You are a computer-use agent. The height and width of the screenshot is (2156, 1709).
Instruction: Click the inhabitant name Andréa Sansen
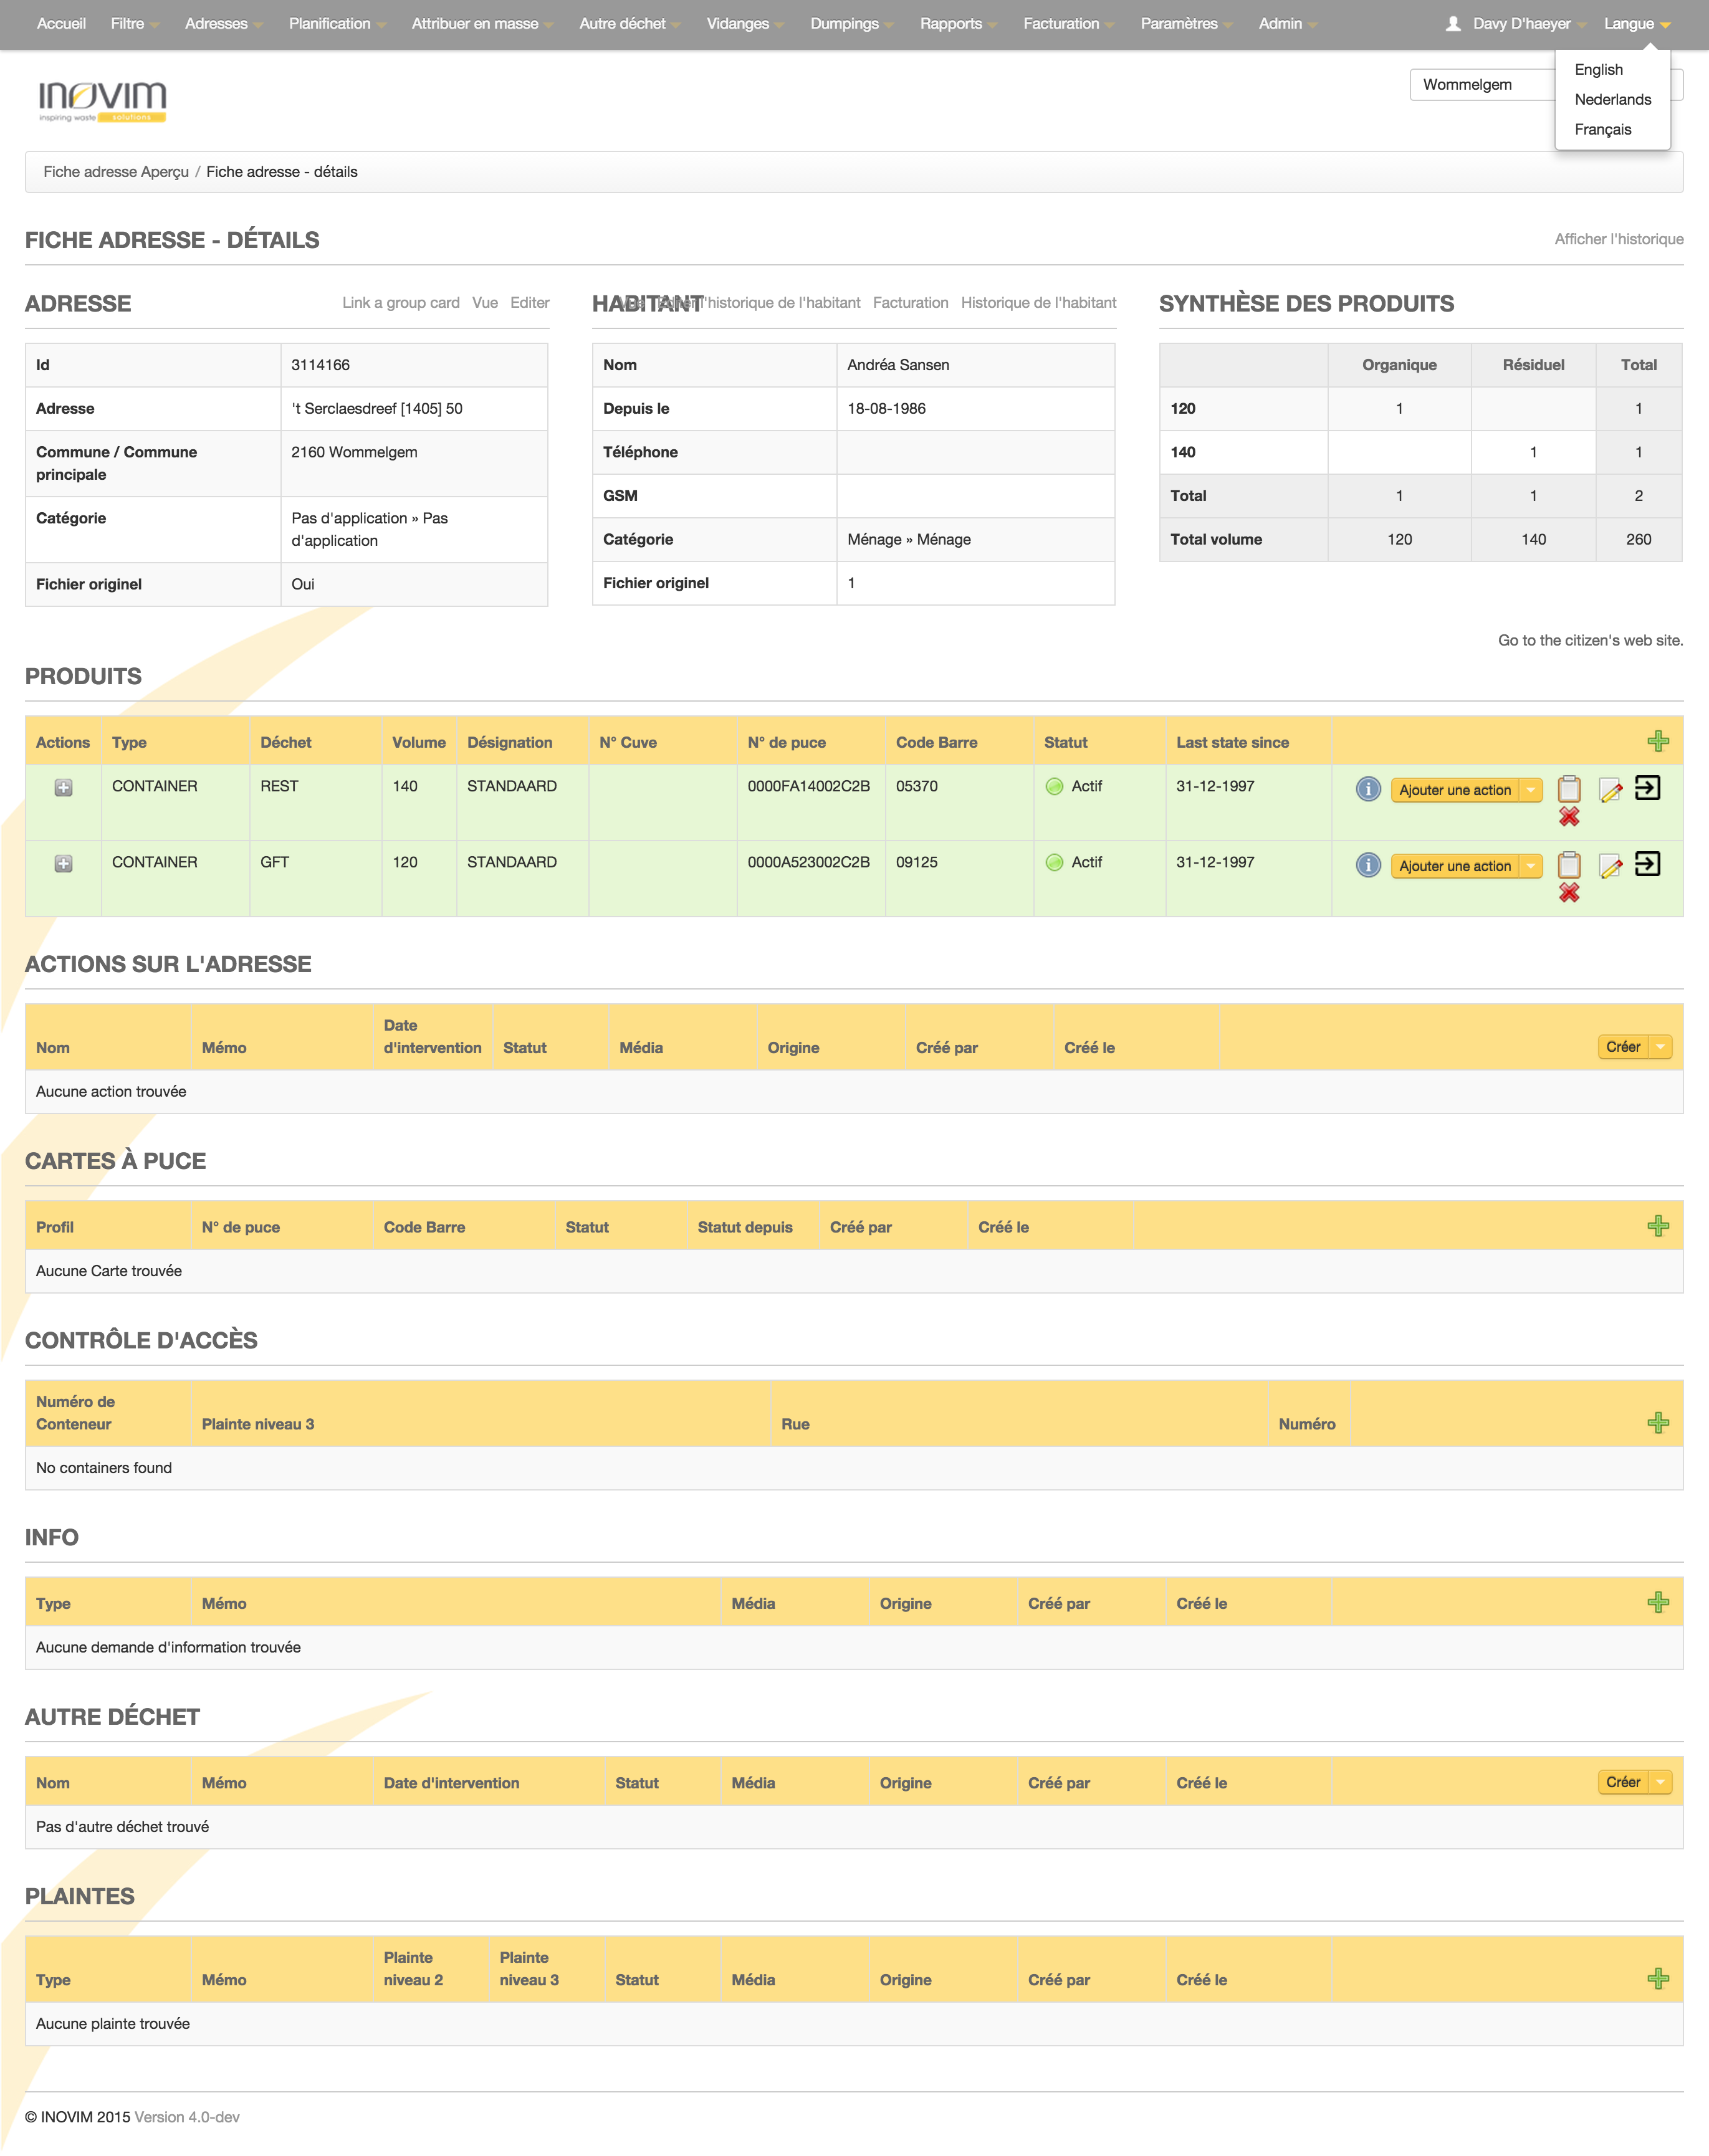click(898, 365)
